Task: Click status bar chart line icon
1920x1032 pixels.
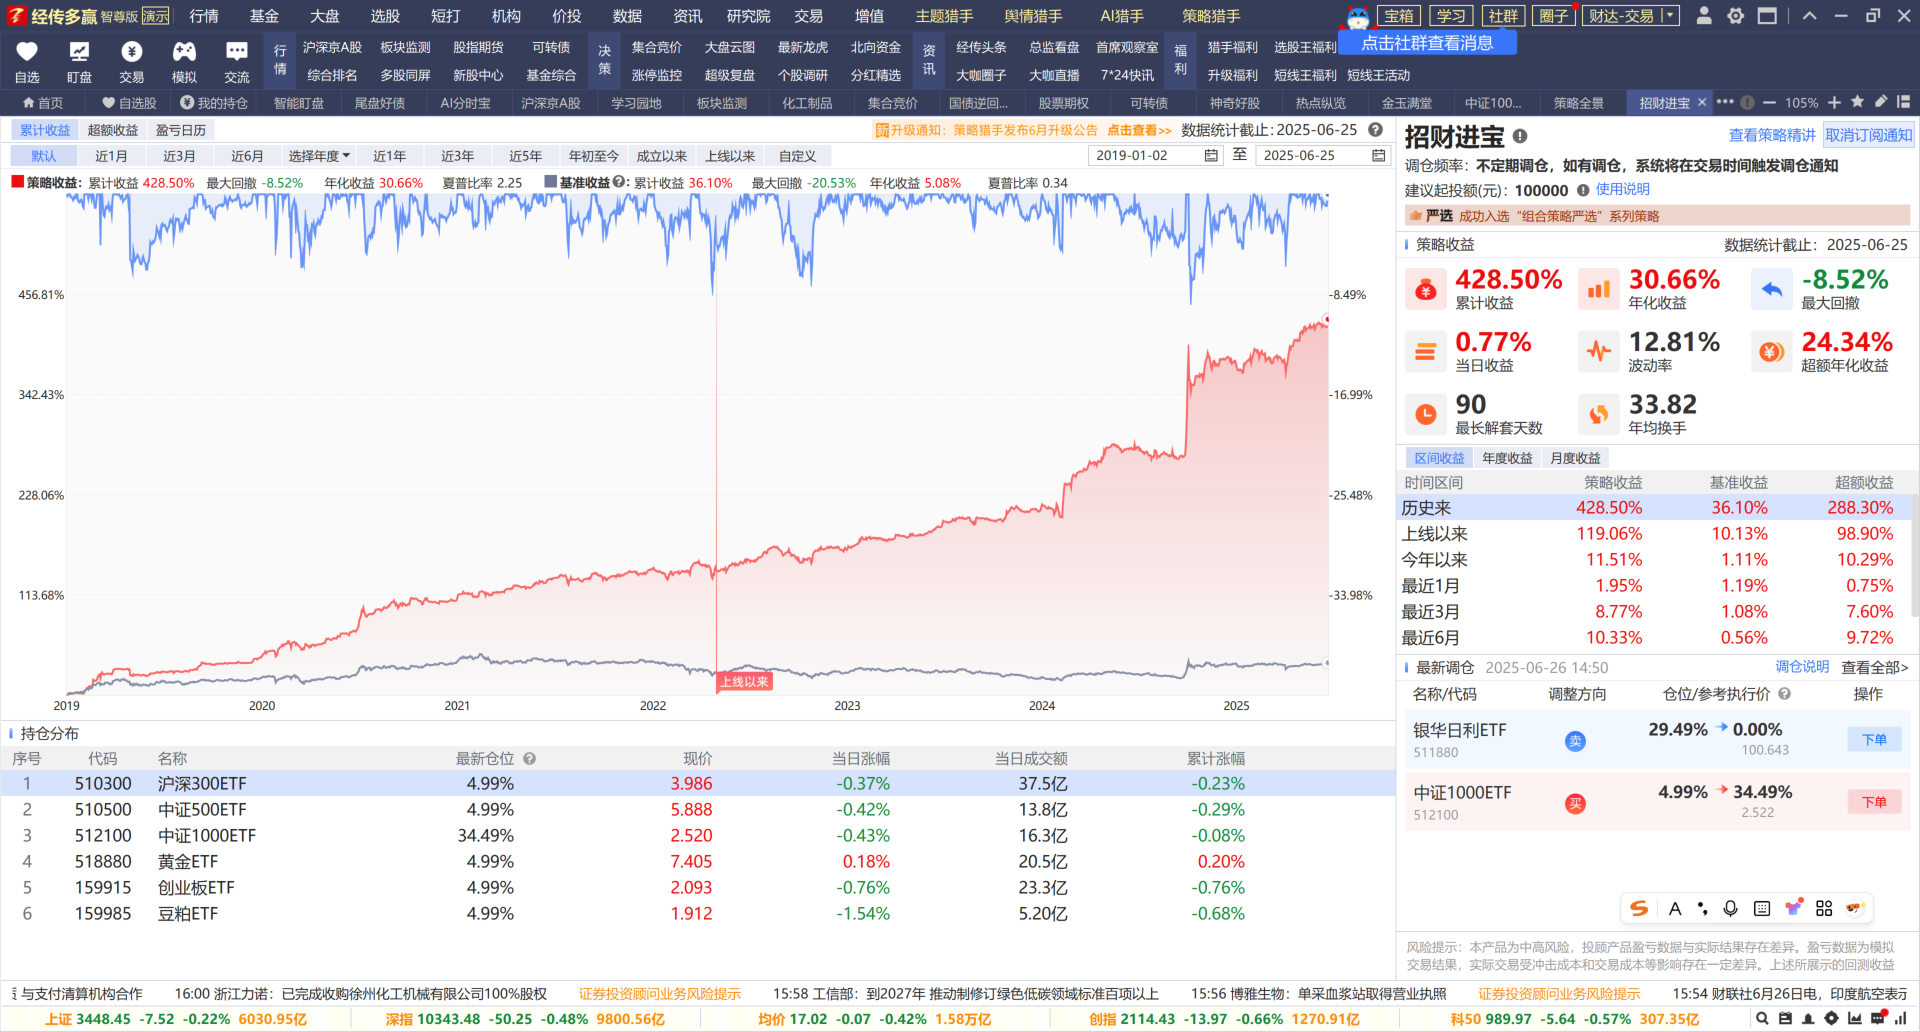Action: (x=1855, y=1018)
